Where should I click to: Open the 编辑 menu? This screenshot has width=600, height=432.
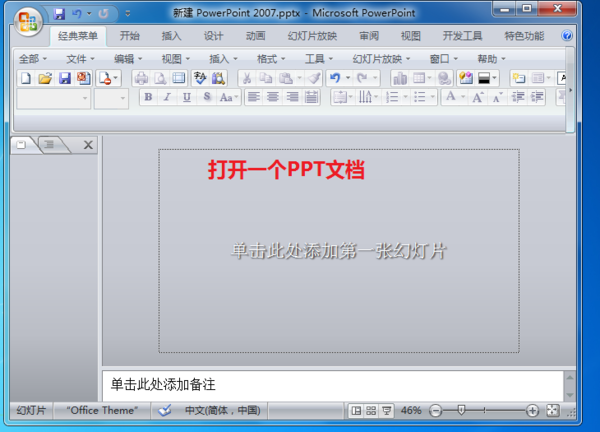tap(127, 59)
